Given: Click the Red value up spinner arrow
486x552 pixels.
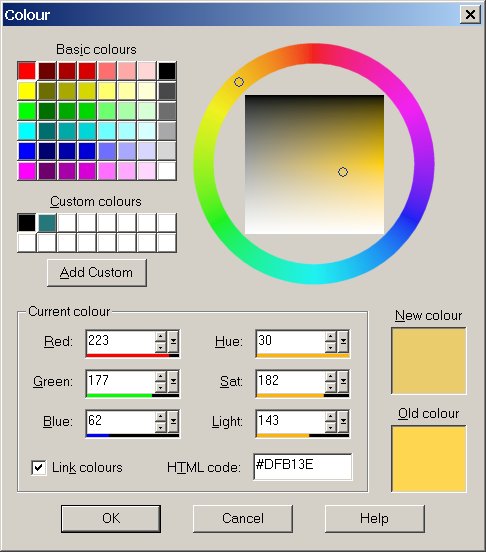Looking at the screenshot, I should click(160, 336).
